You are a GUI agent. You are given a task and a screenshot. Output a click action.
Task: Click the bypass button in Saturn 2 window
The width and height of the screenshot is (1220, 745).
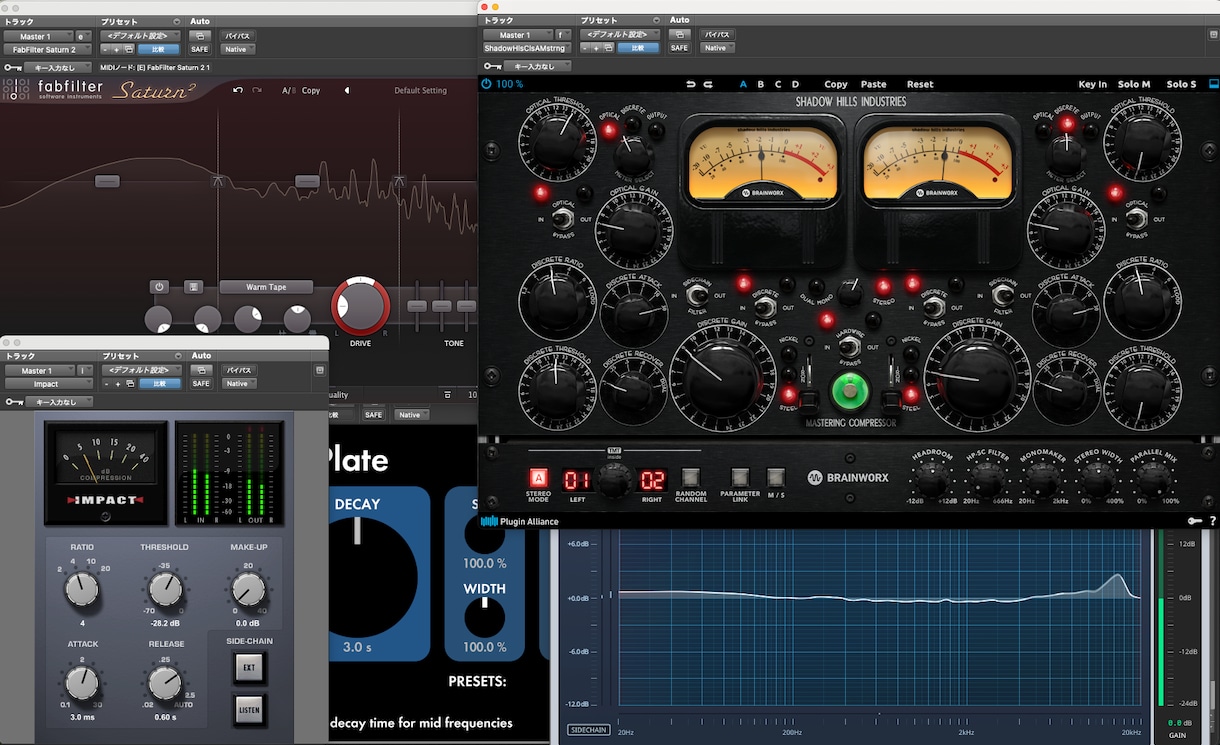tap(238, 35)
